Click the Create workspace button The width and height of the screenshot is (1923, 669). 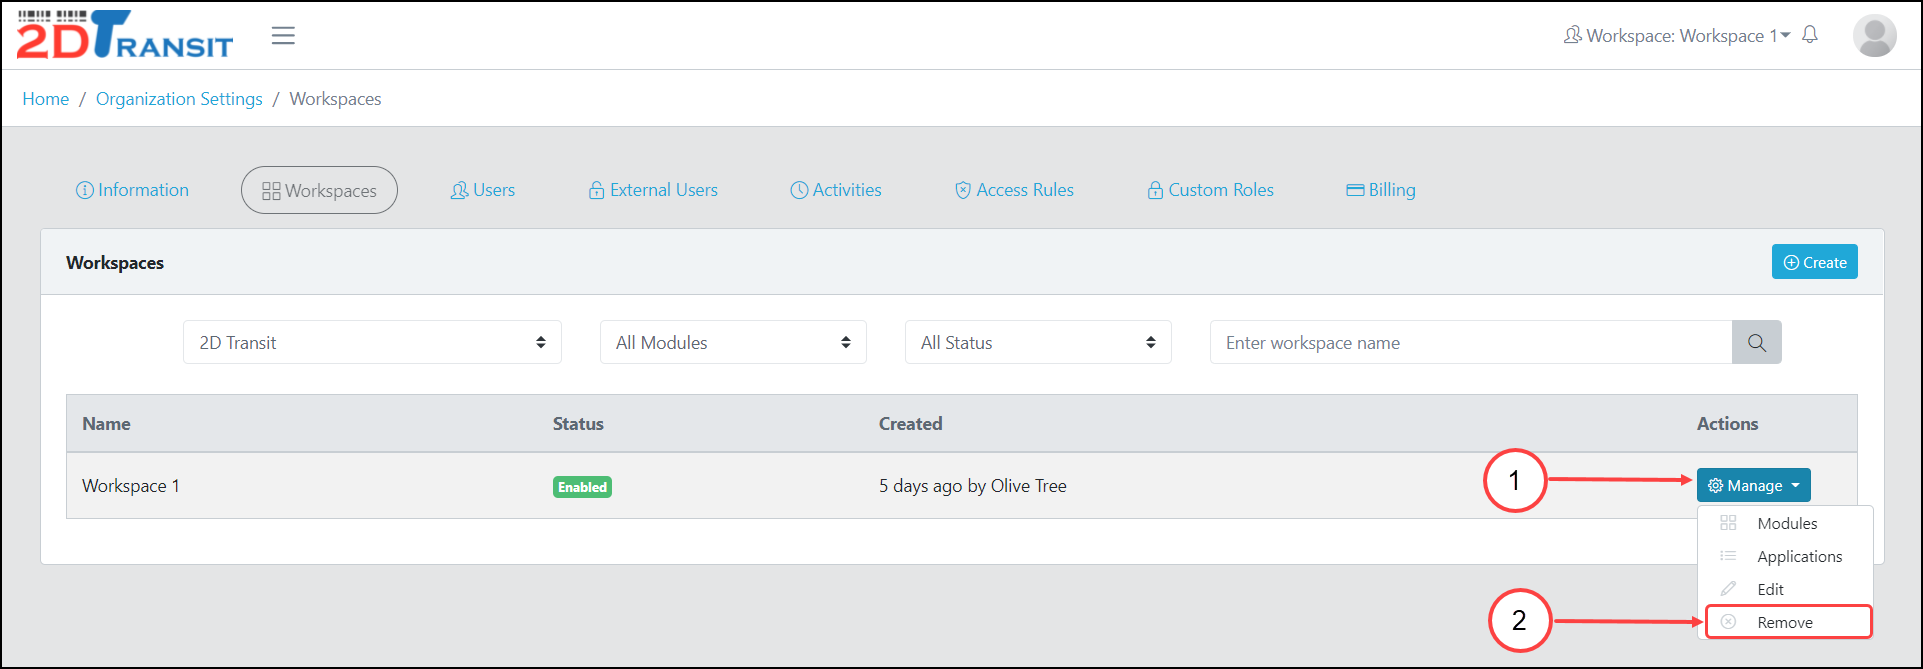[1814, 262]
